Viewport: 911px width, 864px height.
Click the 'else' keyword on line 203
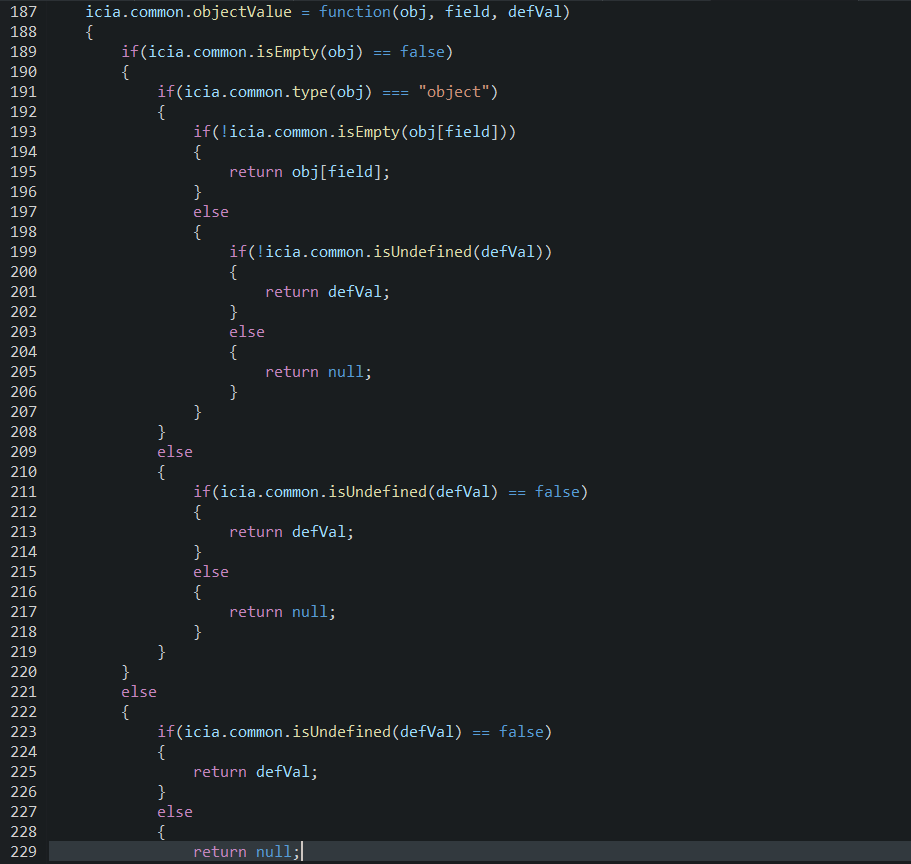(x=246, y=332)
